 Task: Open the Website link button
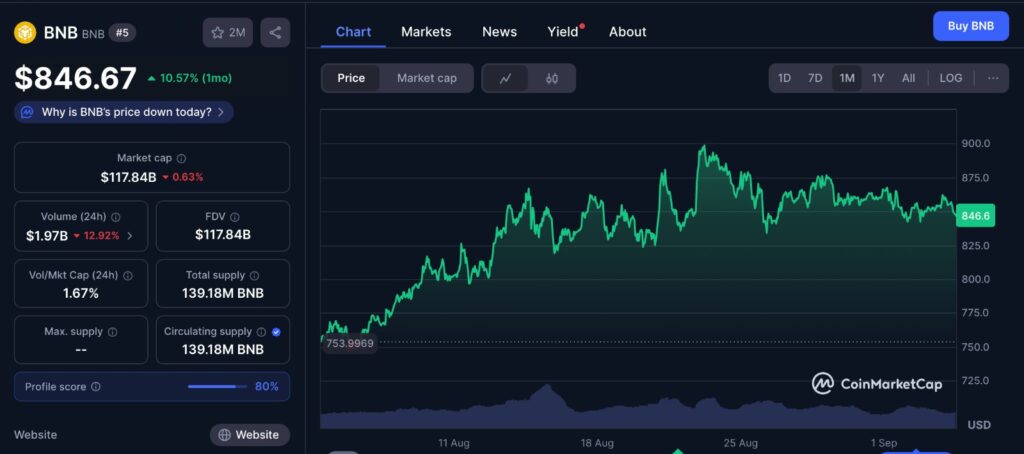[249, 435]
